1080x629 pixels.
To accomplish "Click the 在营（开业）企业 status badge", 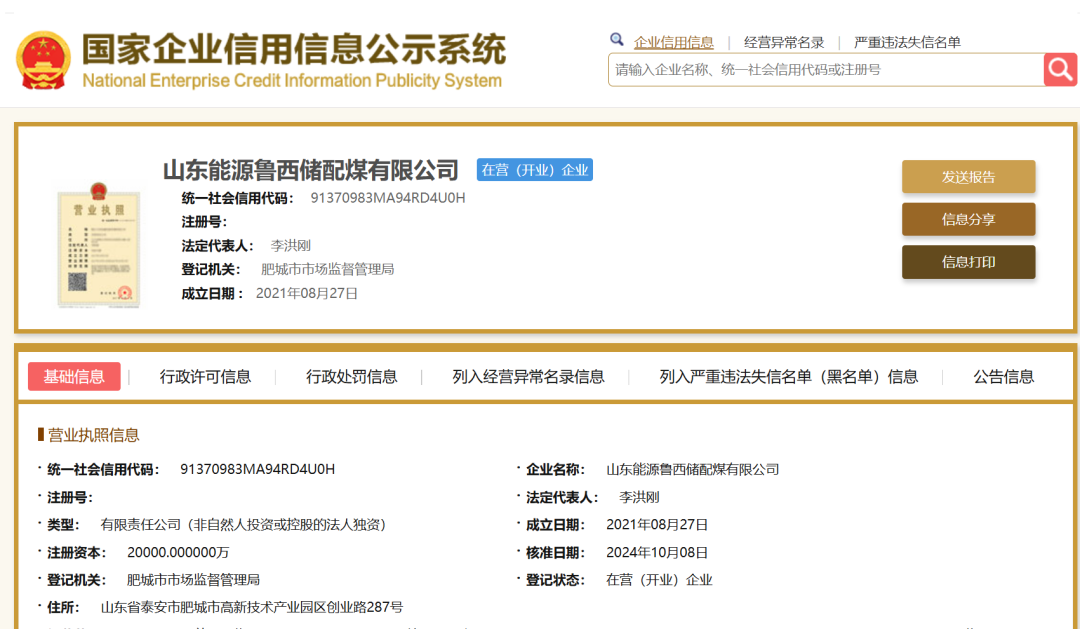I will 534,170.
